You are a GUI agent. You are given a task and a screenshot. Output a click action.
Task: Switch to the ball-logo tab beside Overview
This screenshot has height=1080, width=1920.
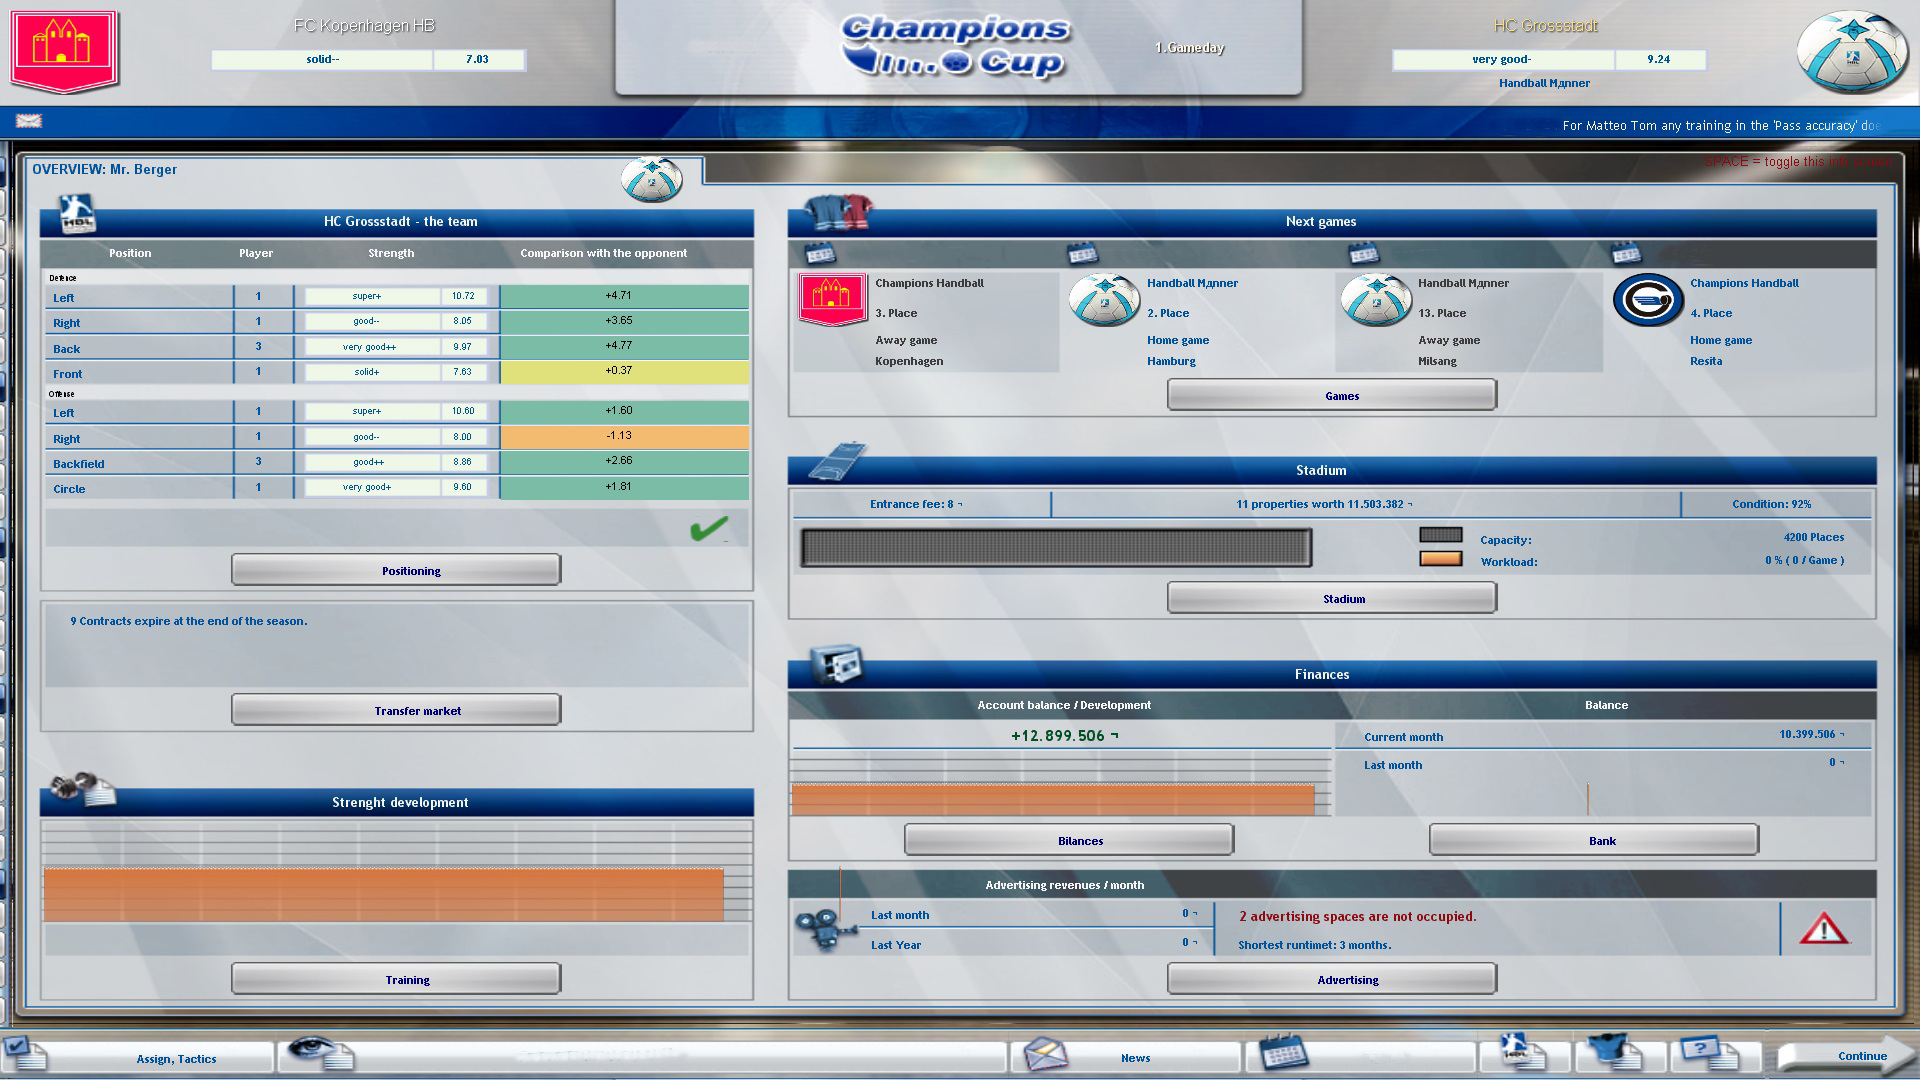pyautogui.click(x=653, y=179)
